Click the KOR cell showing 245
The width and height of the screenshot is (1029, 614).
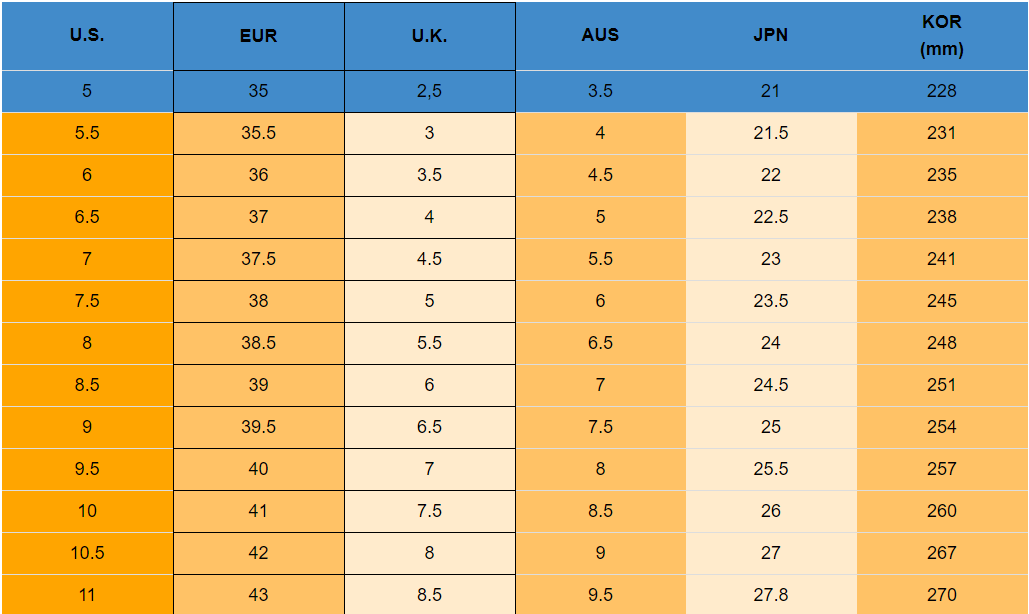pyautogui.click(x=941, y=301)
